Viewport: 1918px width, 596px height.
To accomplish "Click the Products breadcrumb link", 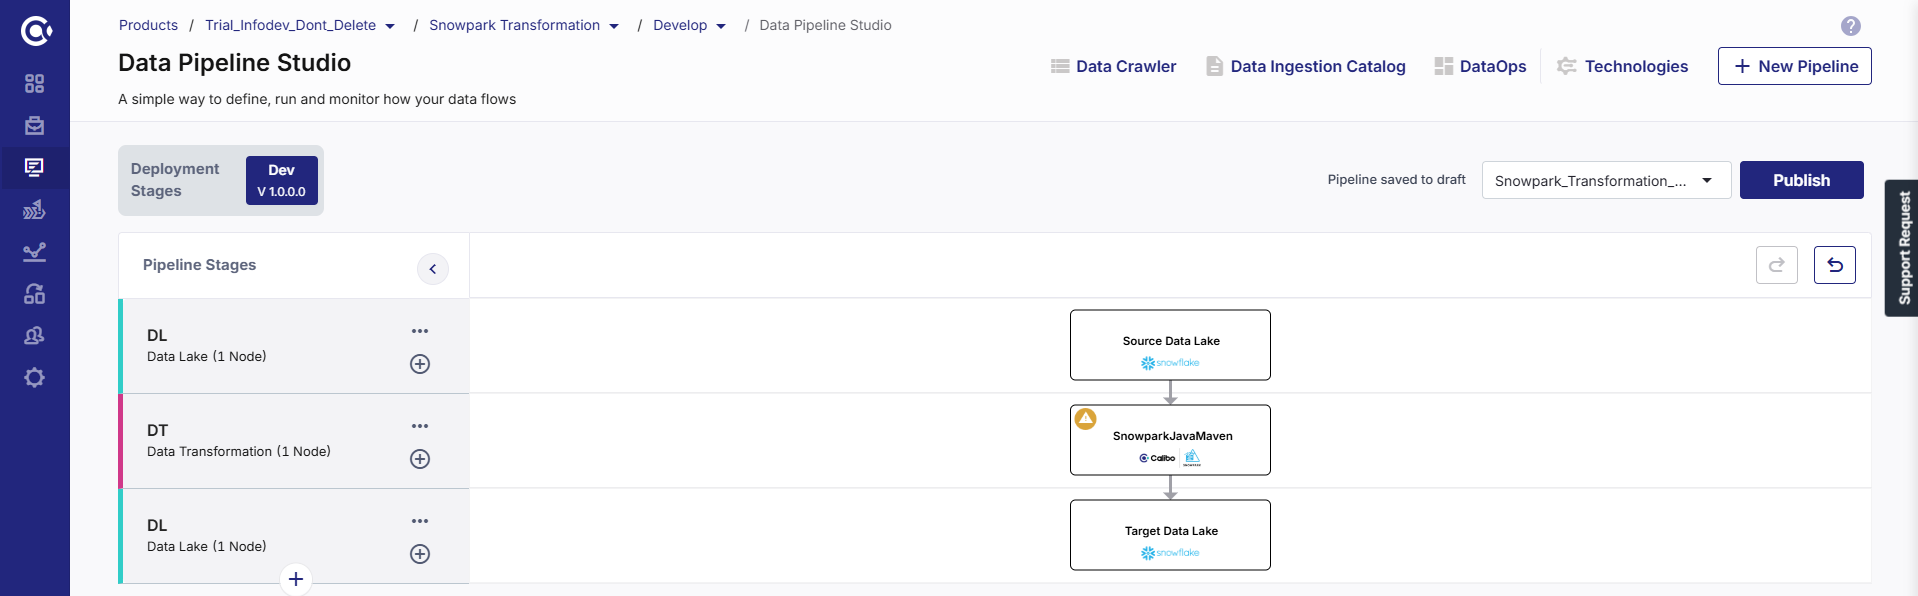I will click(148, 25).
